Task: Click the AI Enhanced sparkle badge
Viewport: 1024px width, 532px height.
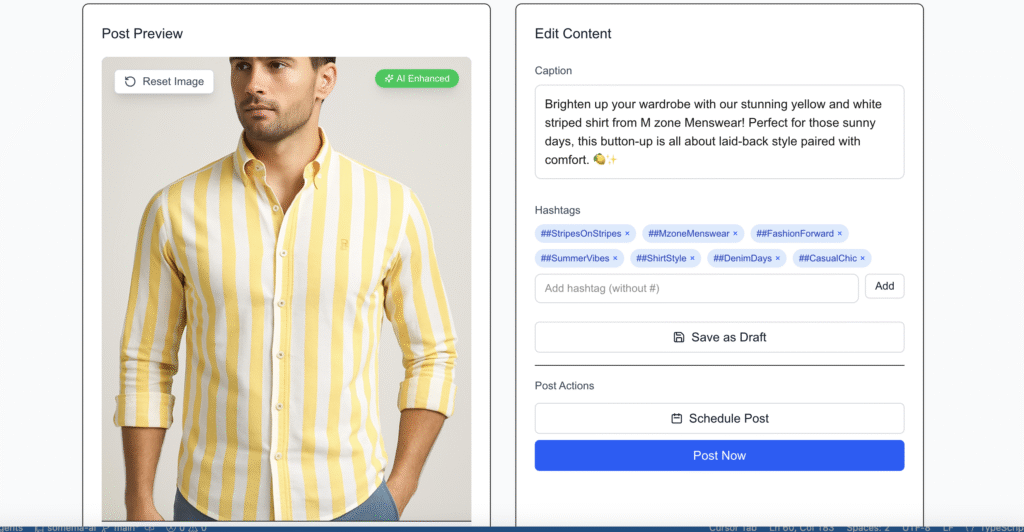Action: (417, 78)
